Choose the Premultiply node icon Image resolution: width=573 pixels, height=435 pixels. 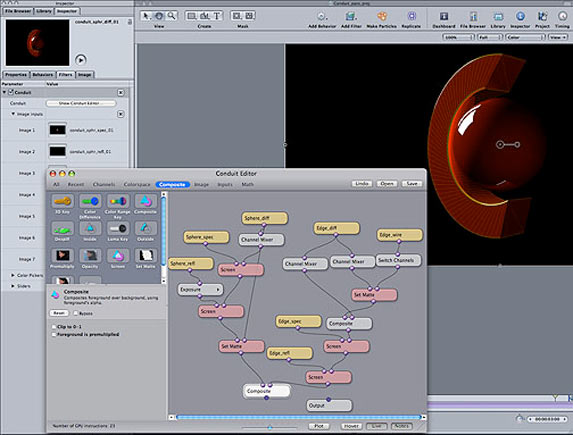62,256
